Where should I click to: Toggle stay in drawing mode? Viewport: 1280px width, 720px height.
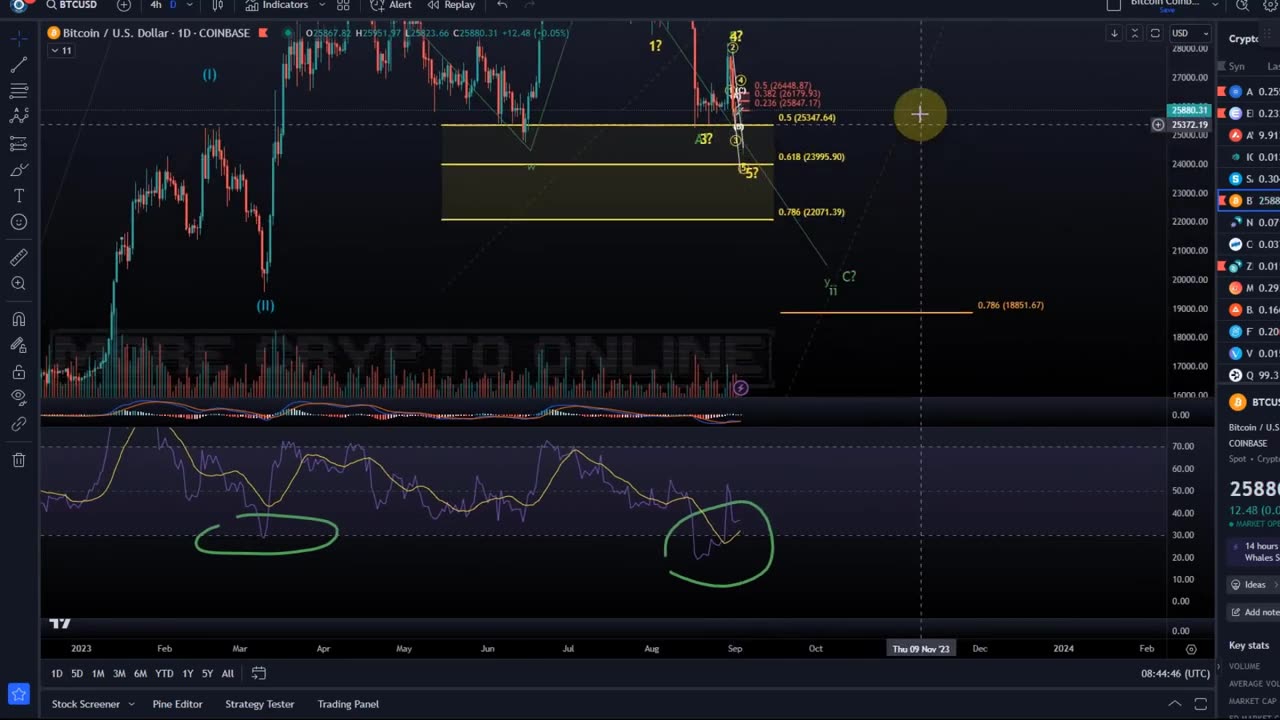[x=18, y=345]
